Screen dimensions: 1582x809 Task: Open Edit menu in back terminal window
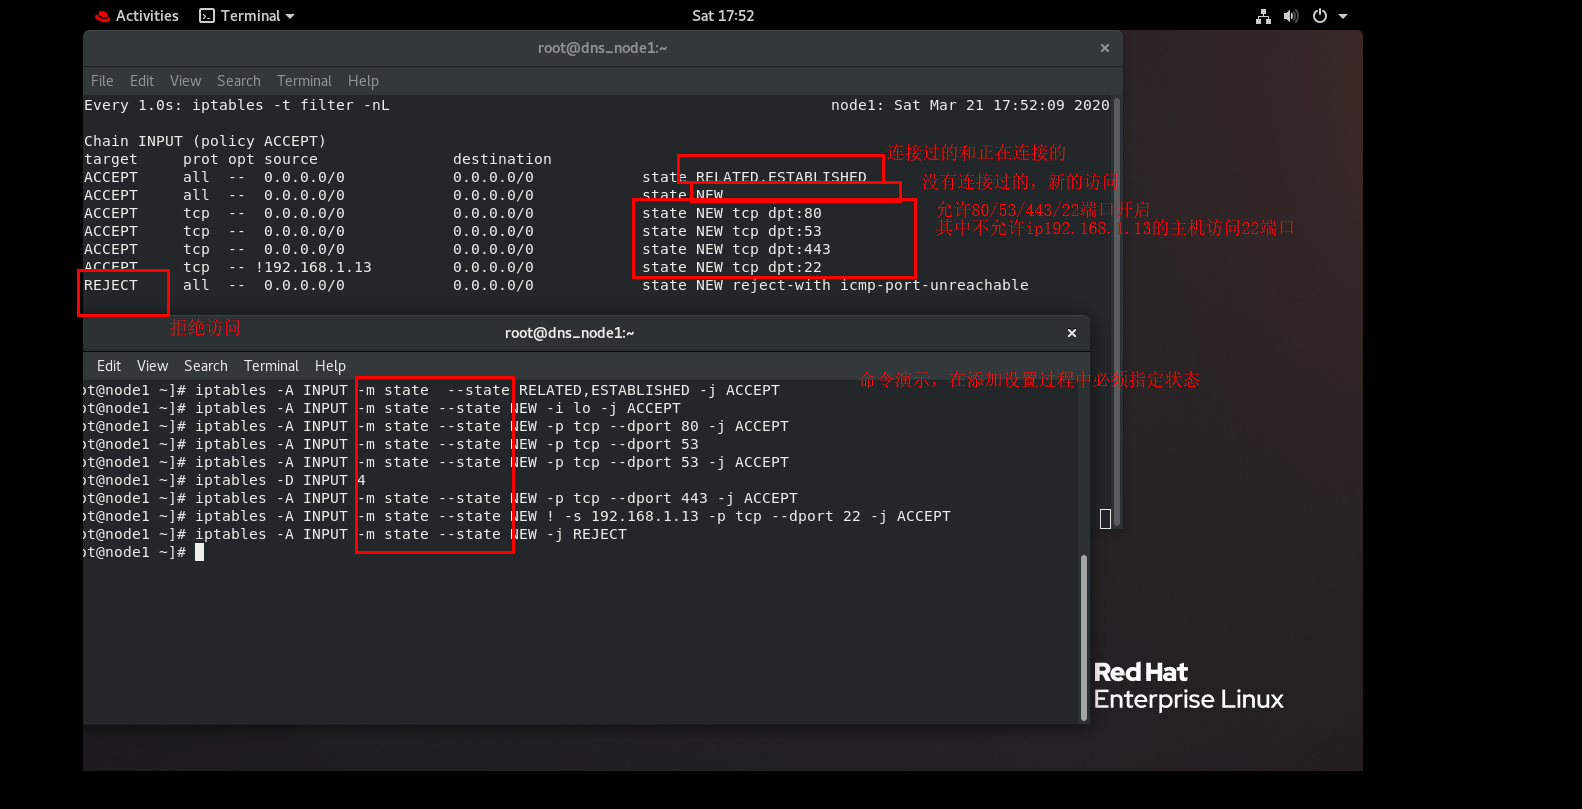point(142,81)
